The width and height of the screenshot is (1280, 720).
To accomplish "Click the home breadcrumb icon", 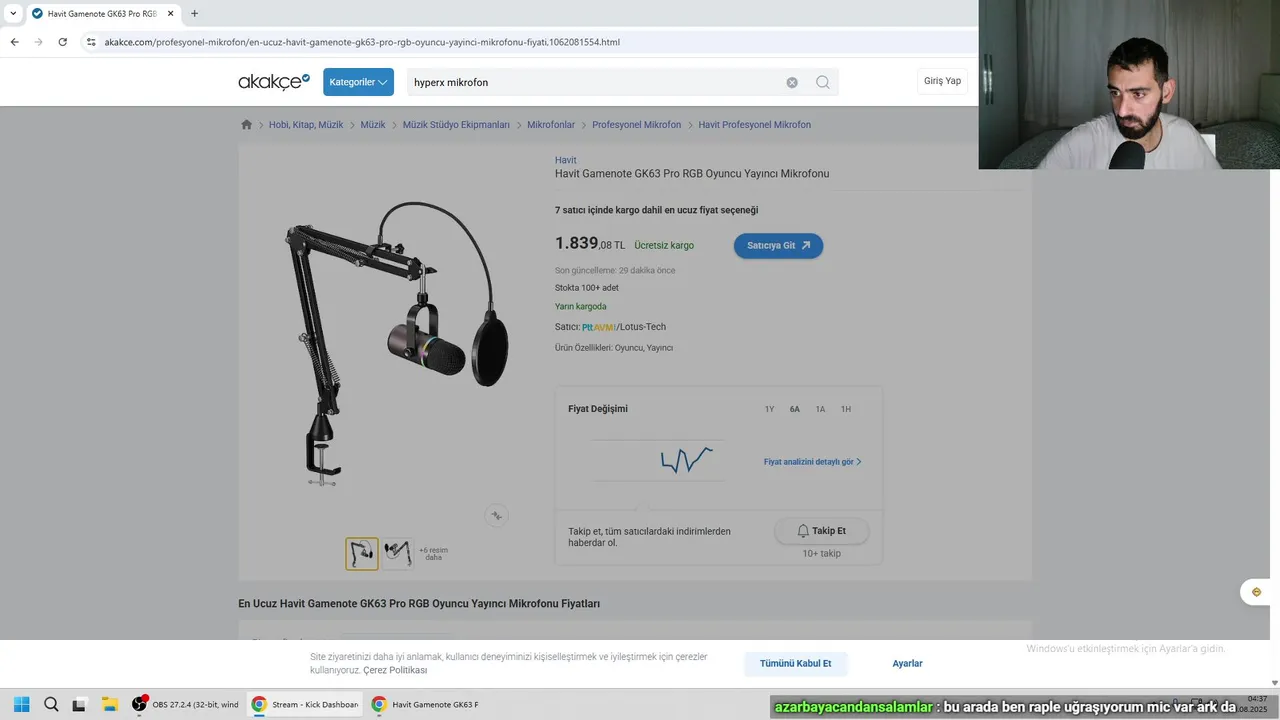I will click(247, 125).
